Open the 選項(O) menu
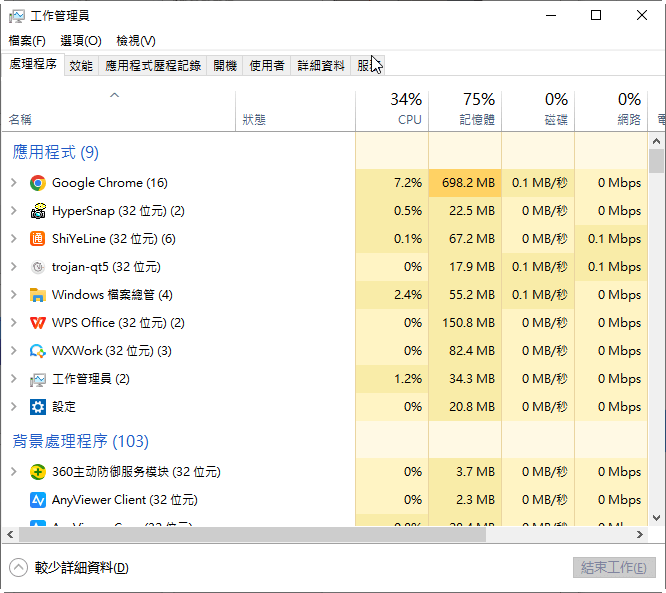Image resolution: width=666 pixels, height=593 pixels. [81, 41]
